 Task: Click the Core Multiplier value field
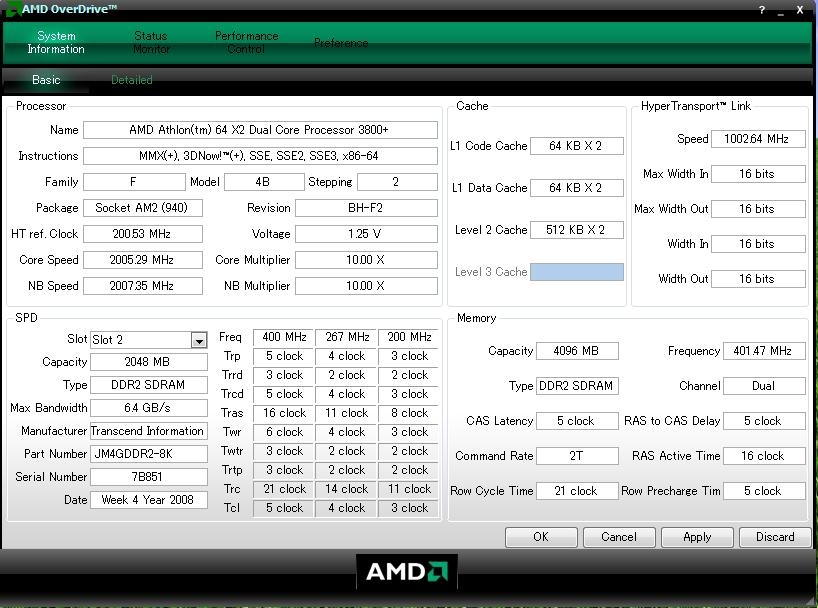coord(366,260)
